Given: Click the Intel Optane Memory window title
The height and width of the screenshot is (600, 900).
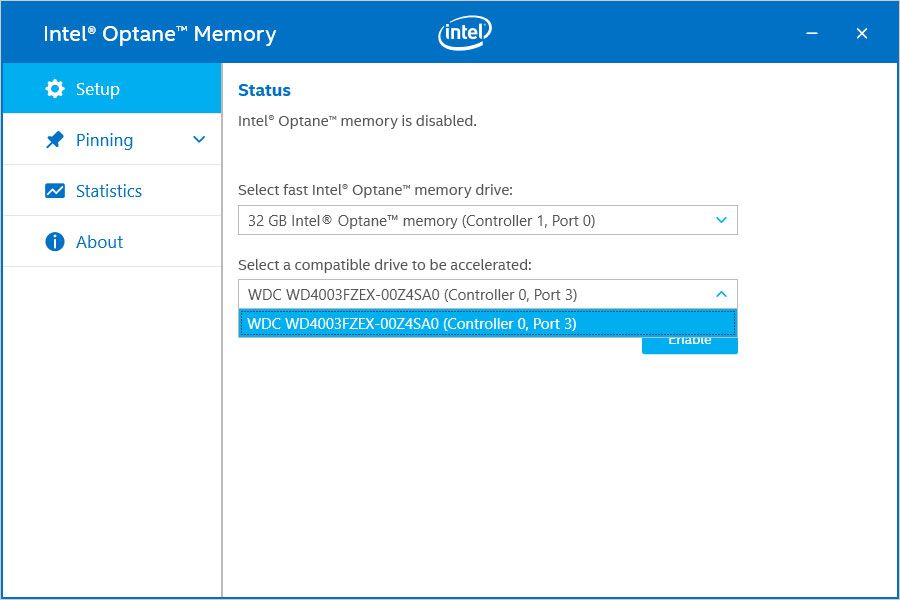Looking at the screenshot, I should pyautogui.click(x=160, y=33).
